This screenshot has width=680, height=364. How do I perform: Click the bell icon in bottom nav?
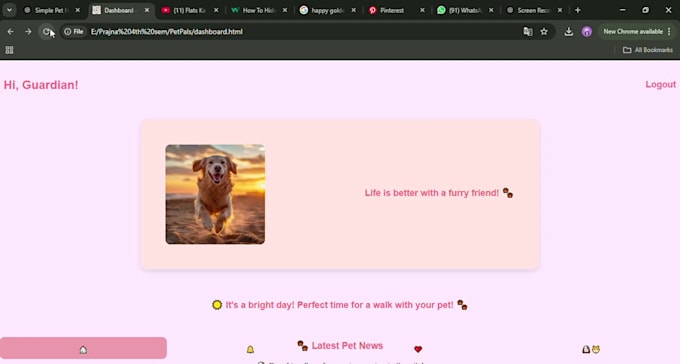[250, 349]
